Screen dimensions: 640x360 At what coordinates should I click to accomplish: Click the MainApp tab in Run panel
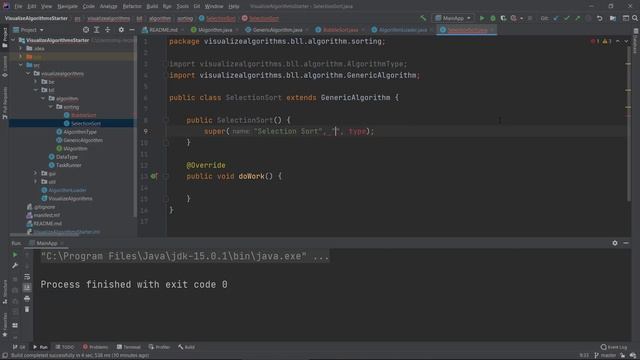[47, 243]
